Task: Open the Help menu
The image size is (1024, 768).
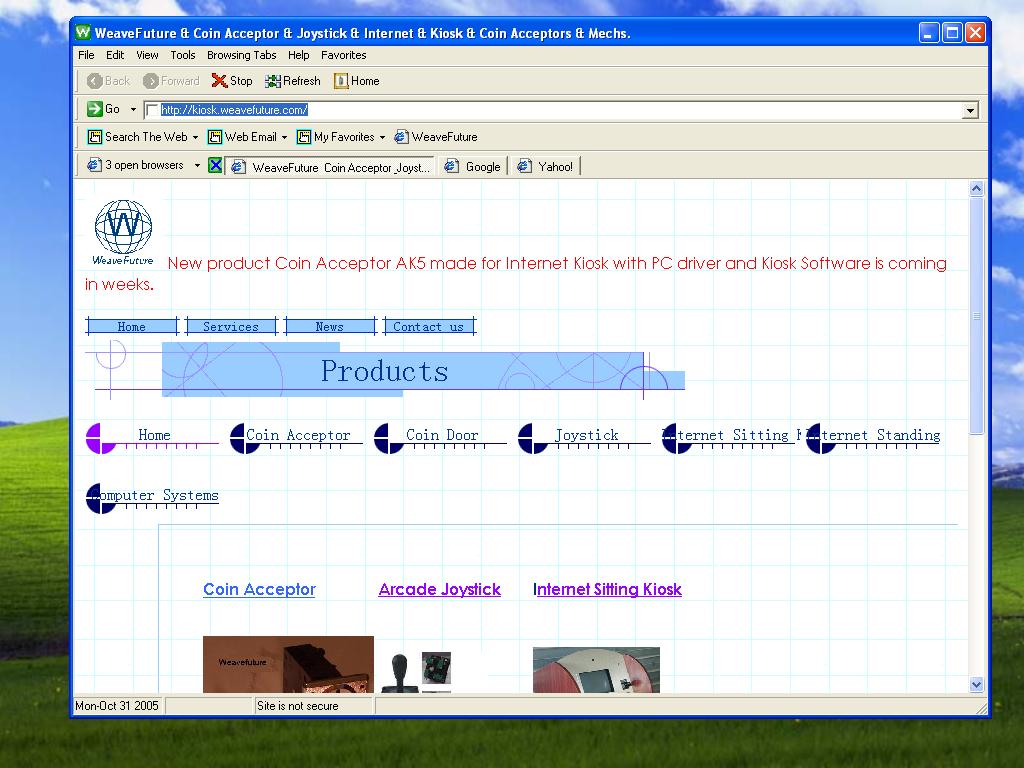Action: pos(298,55)
